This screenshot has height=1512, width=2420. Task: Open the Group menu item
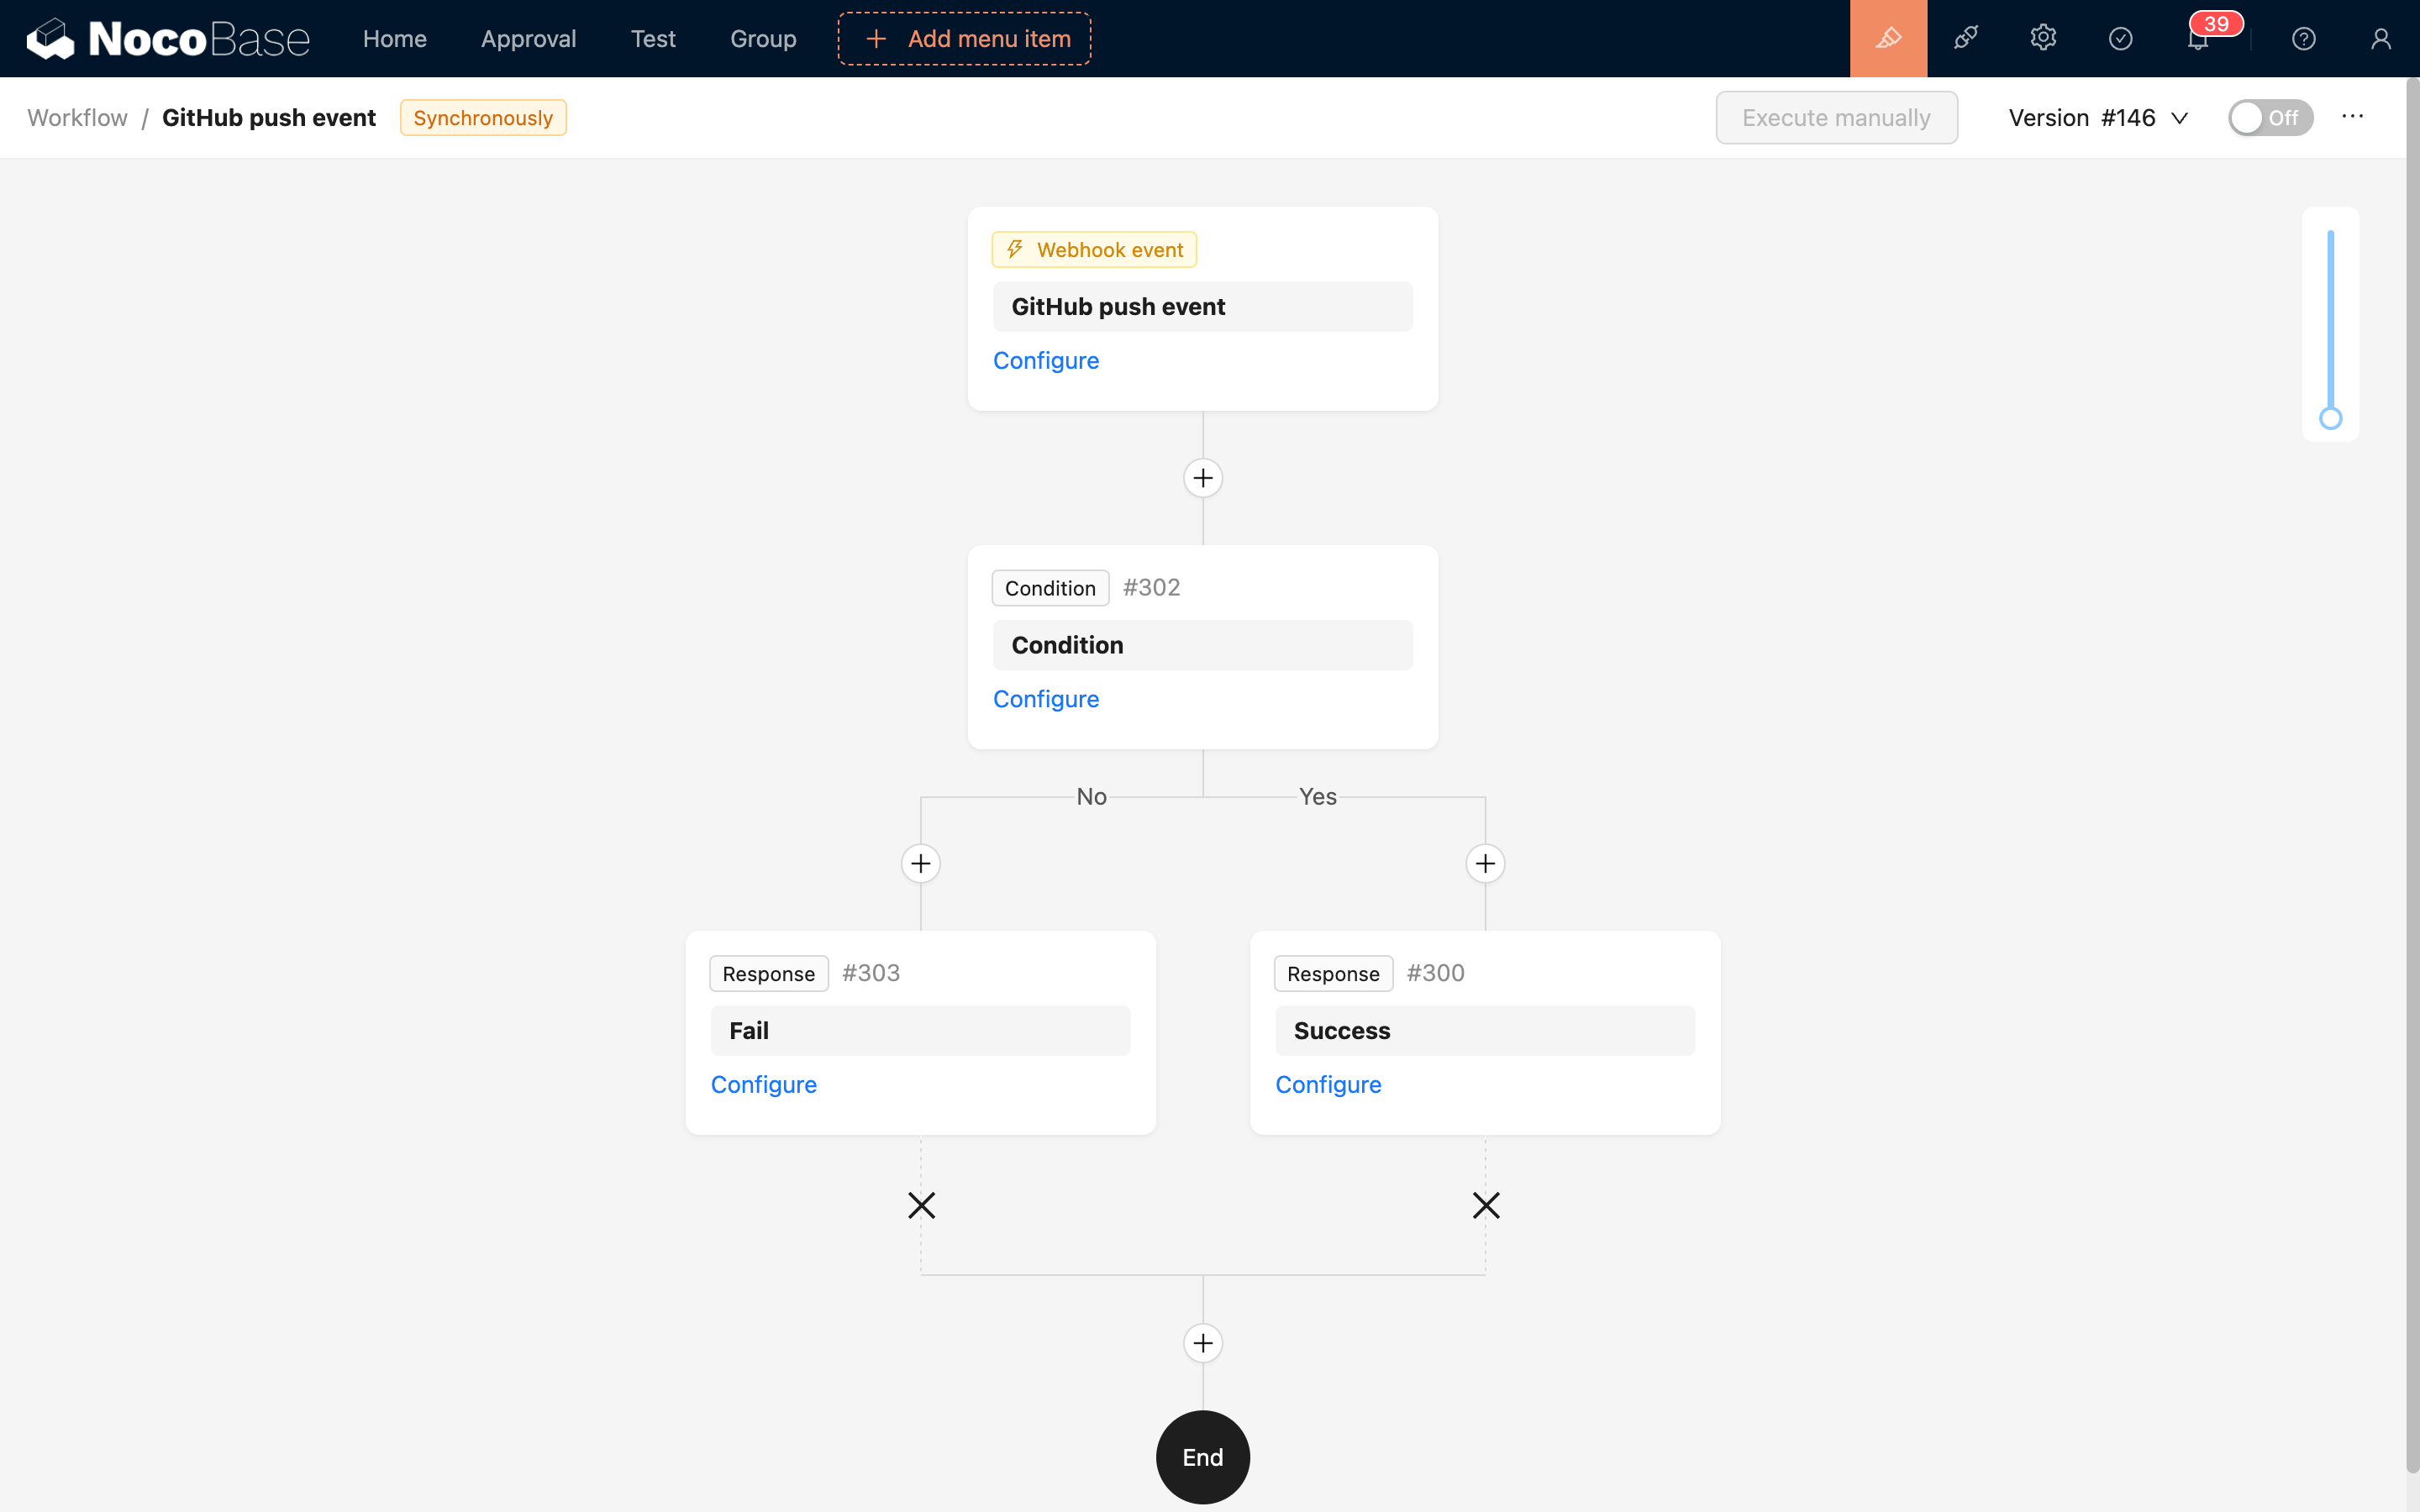pos(763,39)
